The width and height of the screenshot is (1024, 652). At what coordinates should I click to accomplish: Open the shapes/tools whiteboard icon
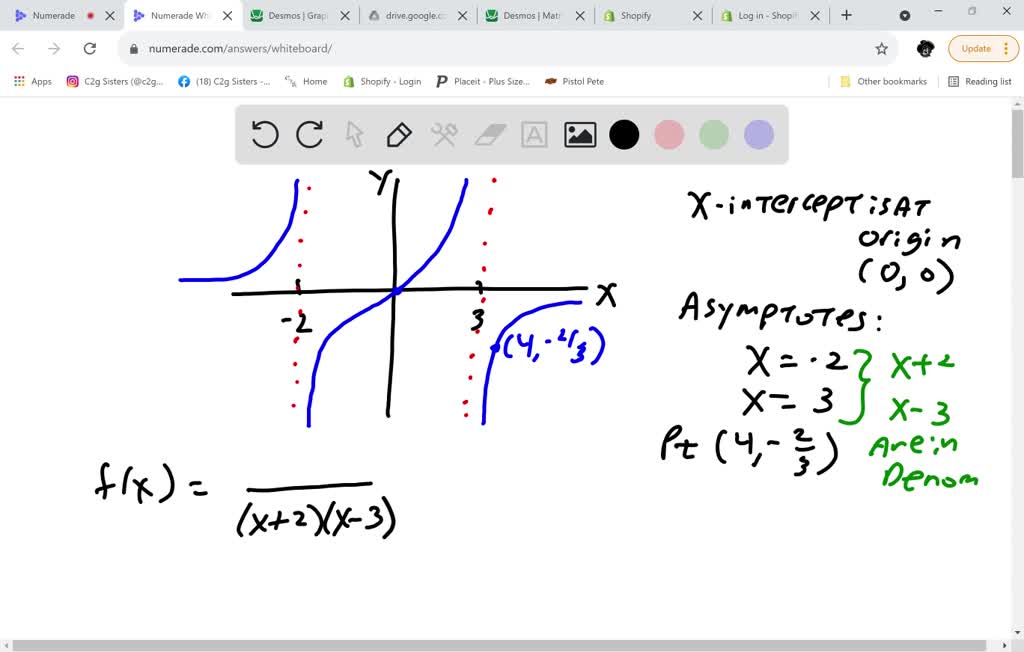click(x=444, y=134)
